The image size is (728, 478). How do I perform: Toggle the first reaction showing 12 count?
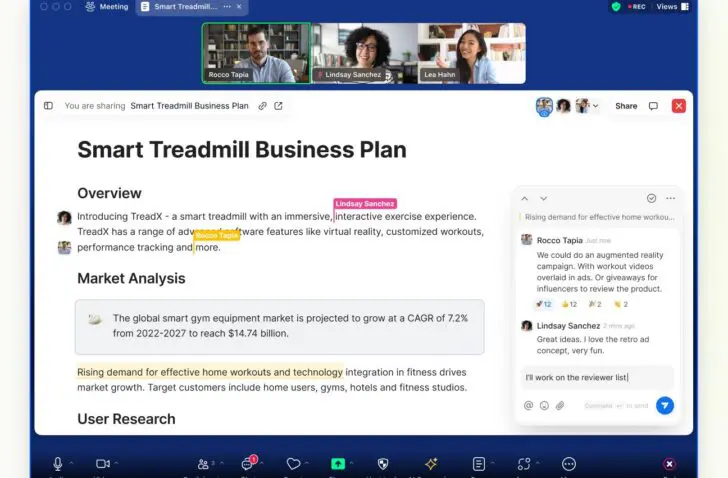(x=543, y=304)
